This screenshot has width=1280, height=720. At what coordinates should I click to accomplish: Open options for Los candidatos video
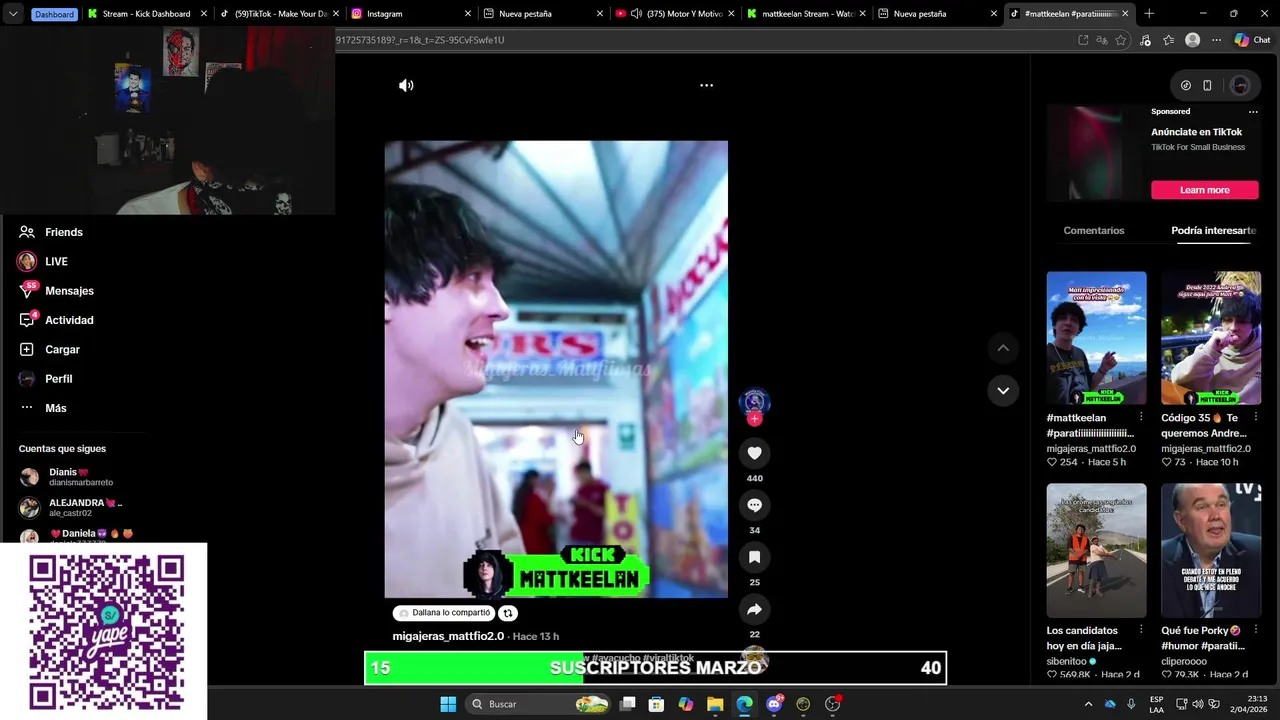(x=1141, y=630)
